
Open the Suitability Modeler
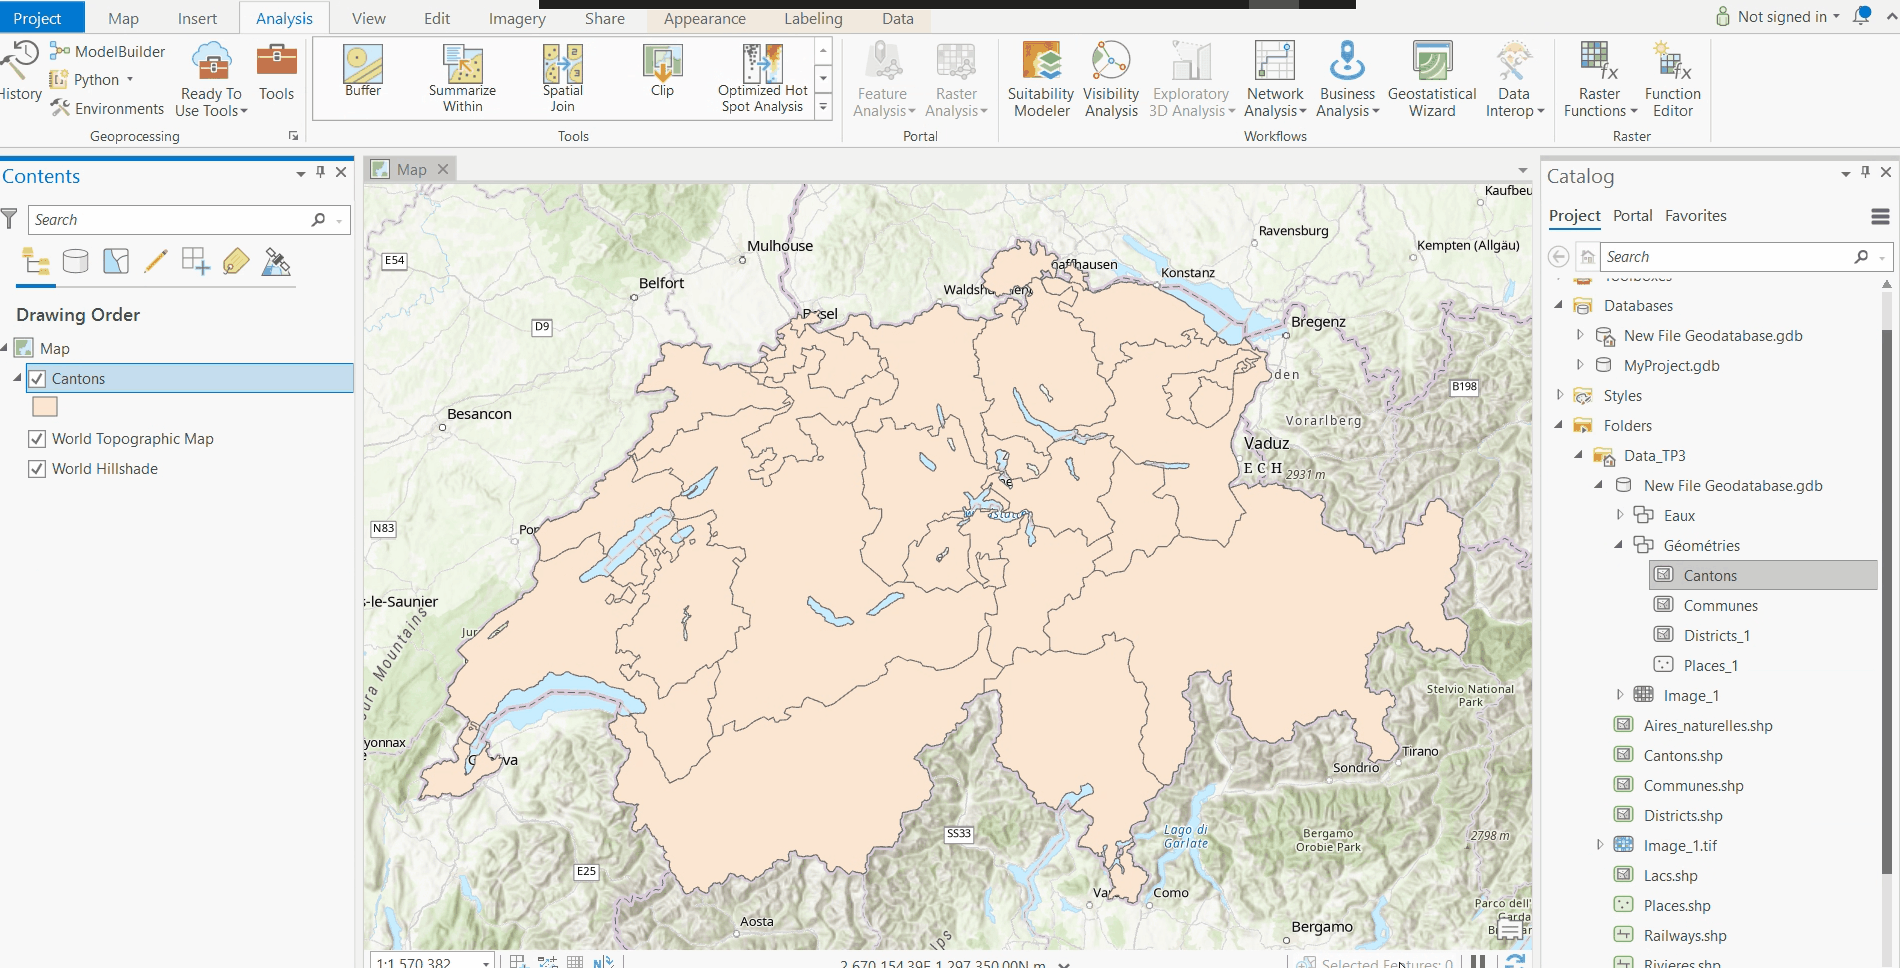pyautogui.click(x=1041, y=80)
